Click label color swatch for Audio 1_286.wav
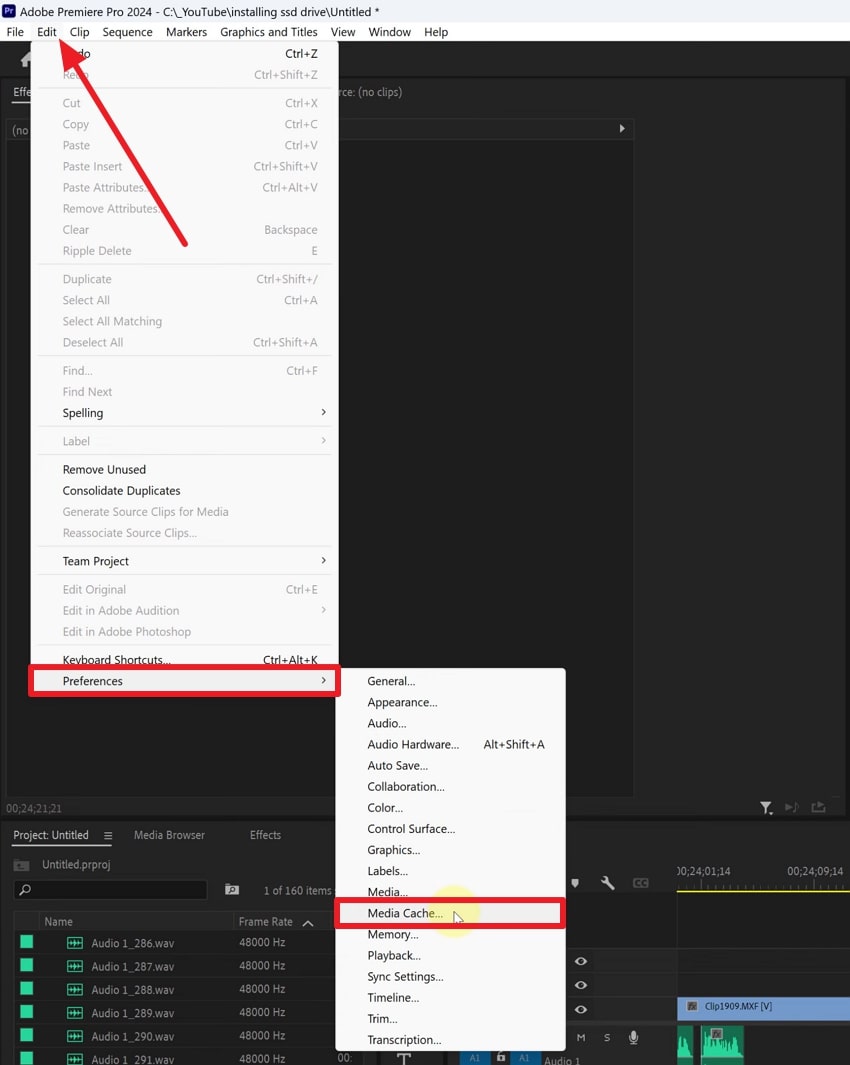The width and height of the screenshot is (850, 1065). (26, 941)
